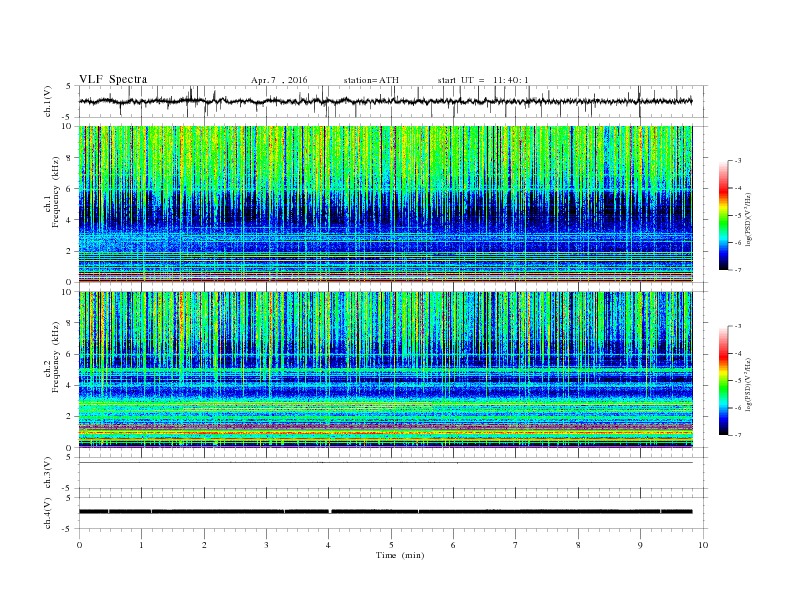Click x-axis tick label '7' minutes
The height and width of the screenshot is (612, 792).
[x=516, y=545]
